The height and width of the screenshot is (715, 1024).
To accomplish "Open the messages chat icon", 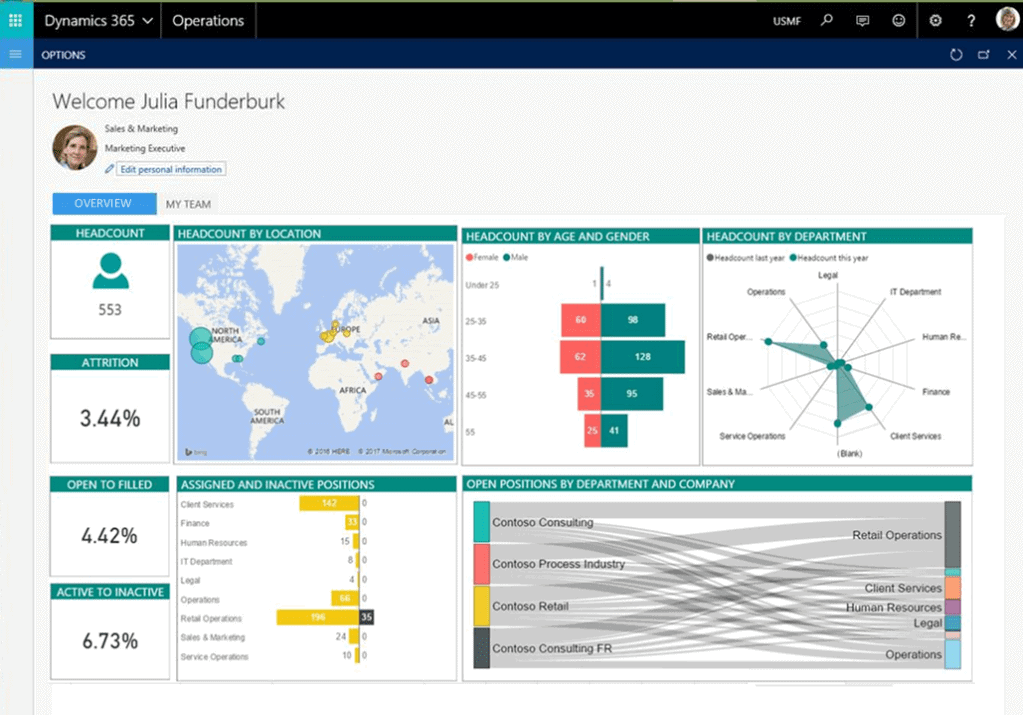I will click(x=863, y=20).
